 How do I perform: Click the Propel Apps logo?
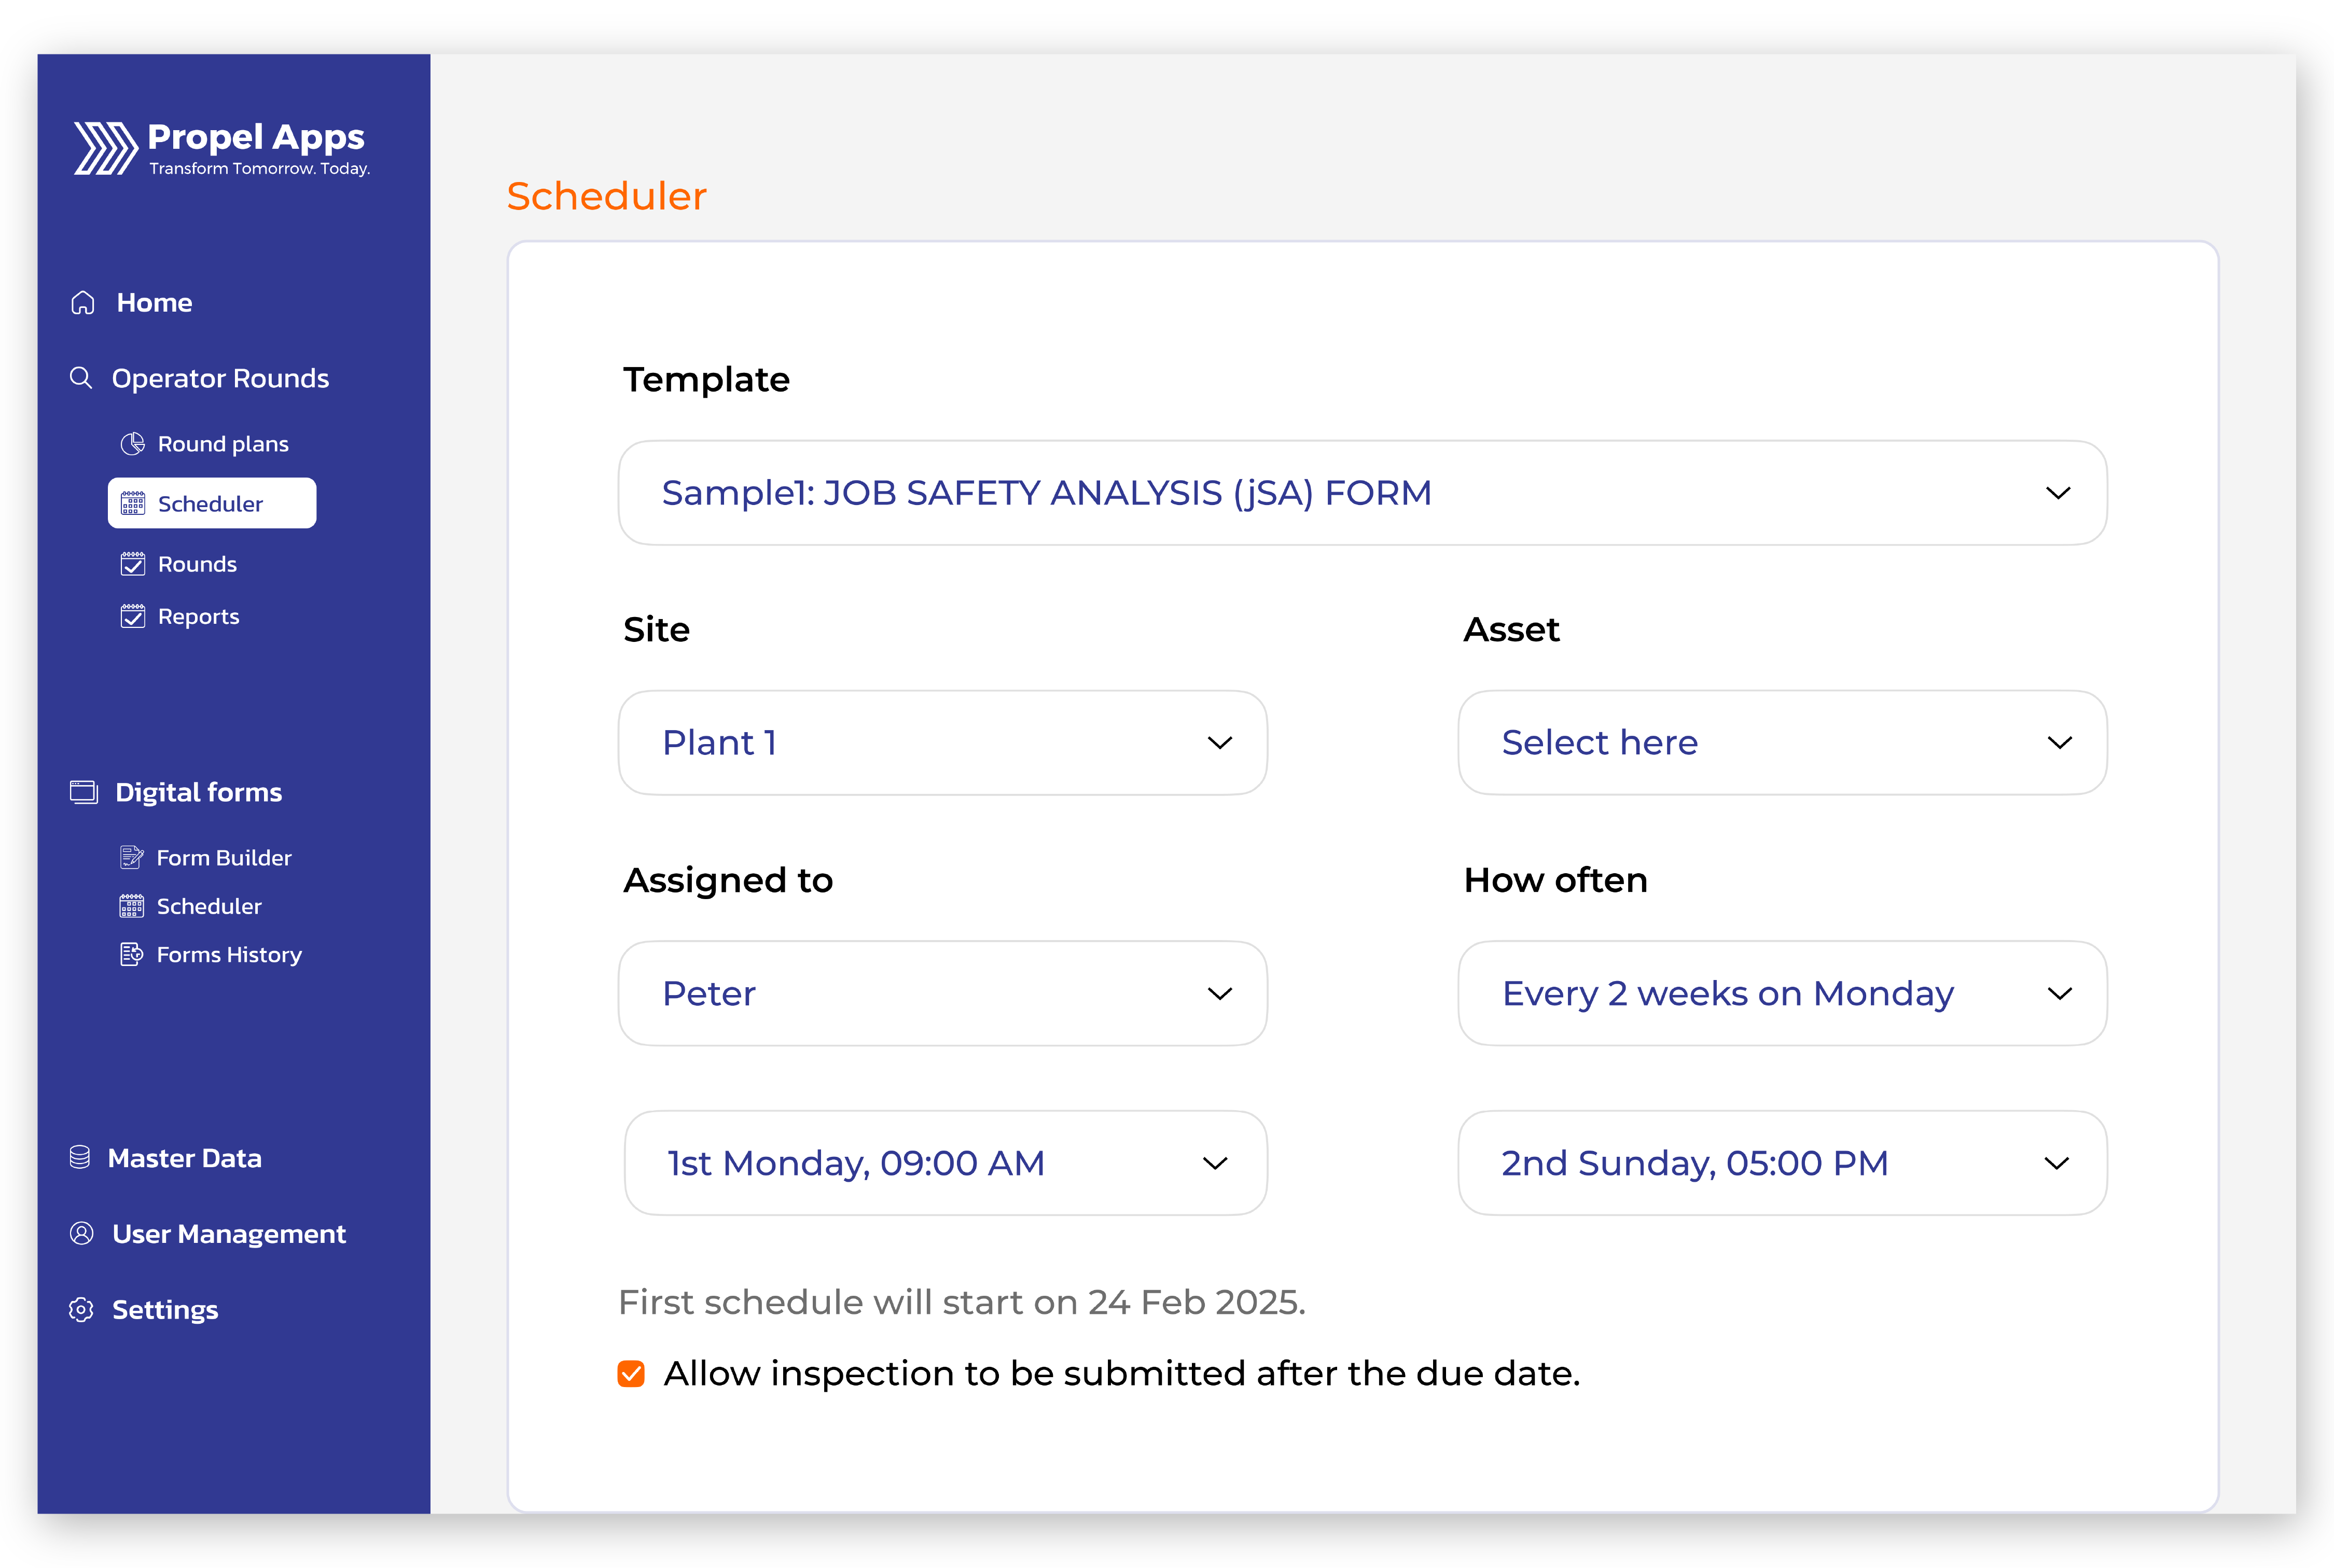221,148
